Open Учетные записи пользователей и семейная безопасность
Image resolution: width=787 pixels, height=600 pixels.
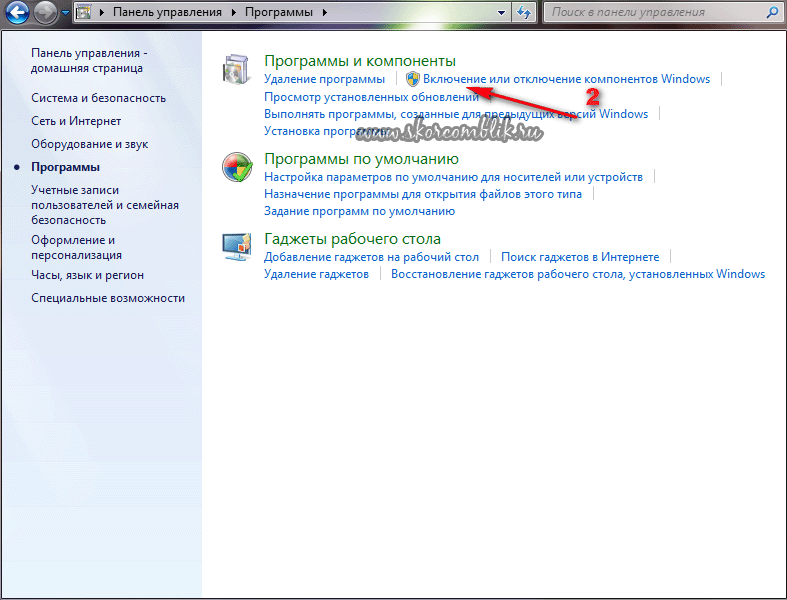105,205
